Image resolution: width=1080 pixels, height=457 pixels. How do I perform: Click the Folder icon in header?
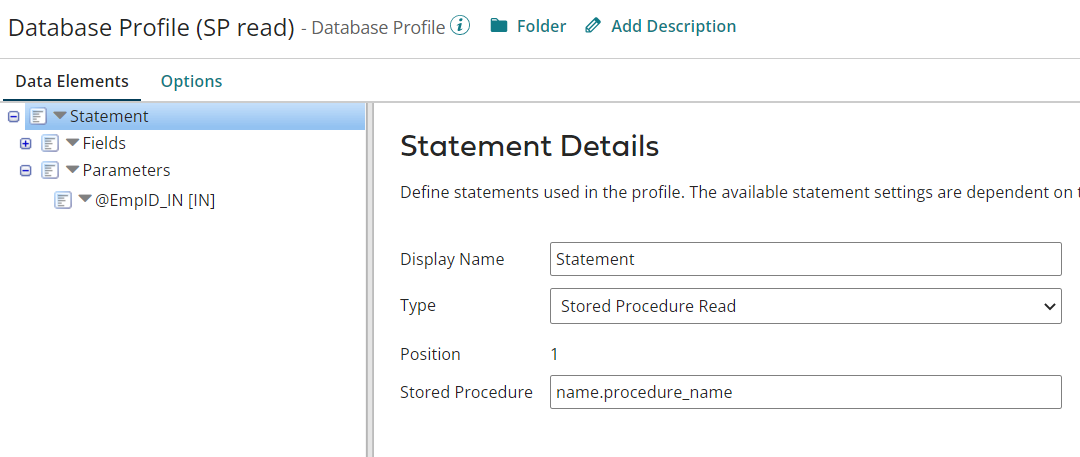tap(499, 26)
